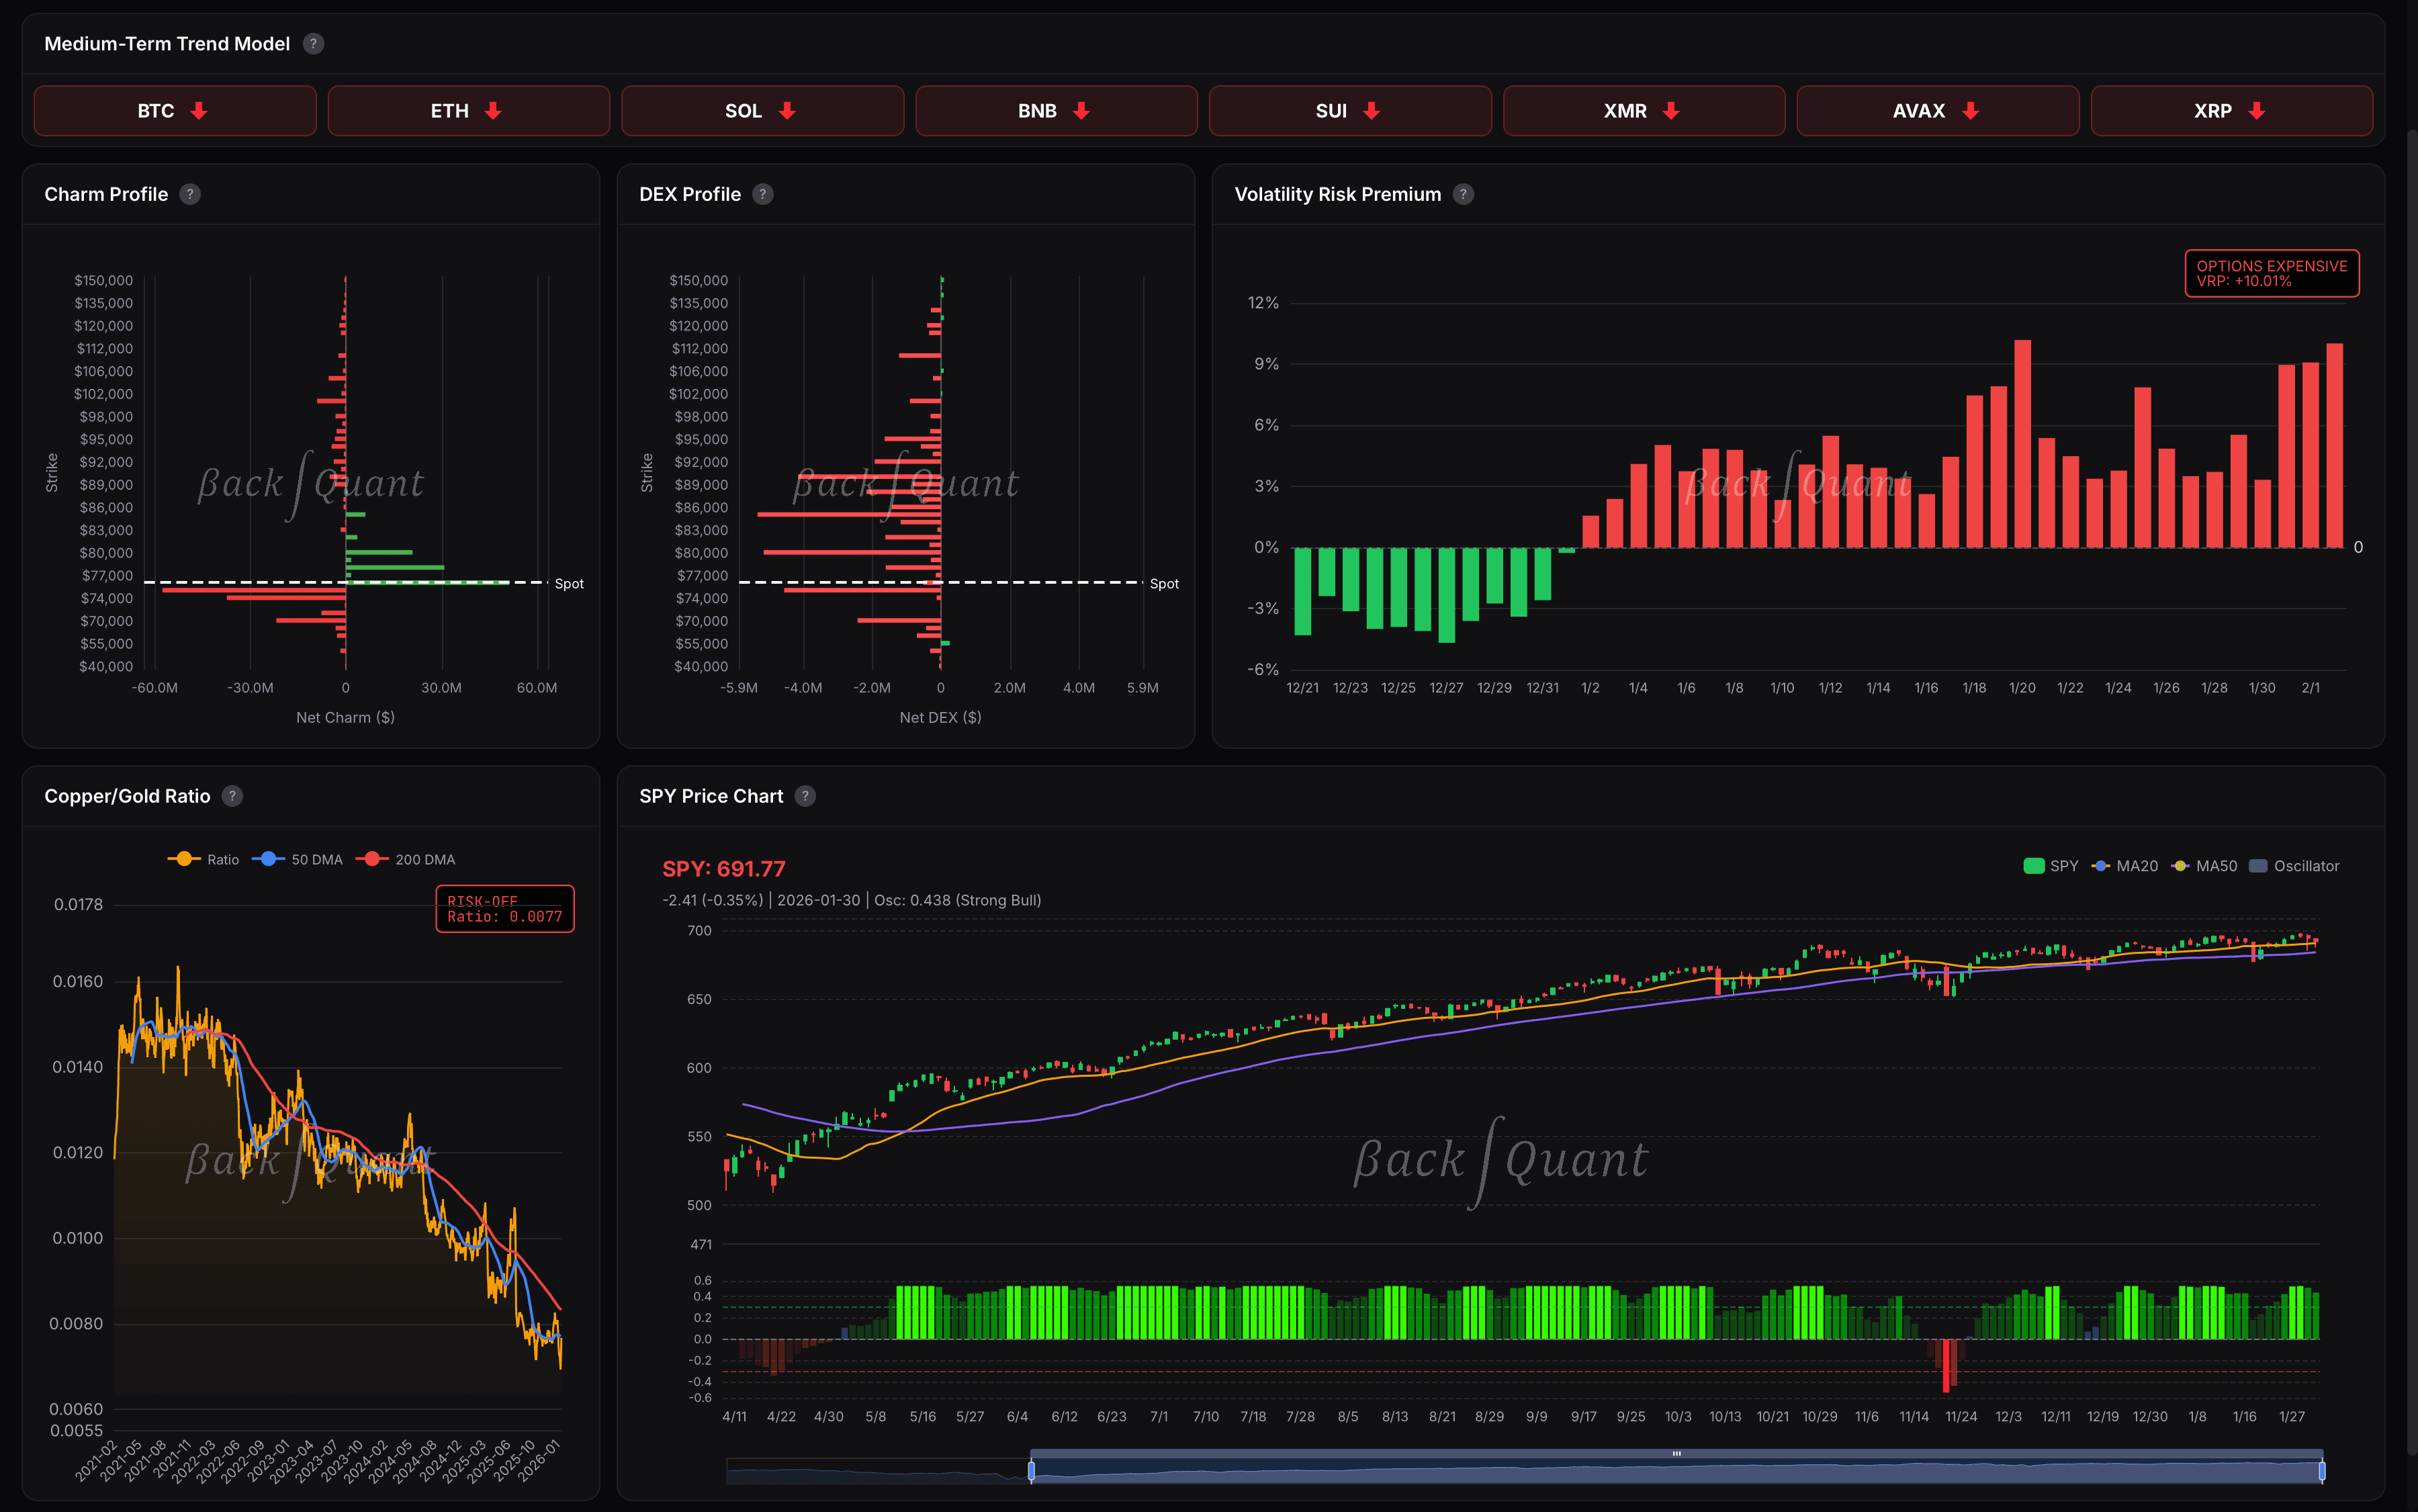The width and height of the screenshot is (2418, 1512).
Task: Open the AVAX trend card
Action: click(x=1937, y=111)
